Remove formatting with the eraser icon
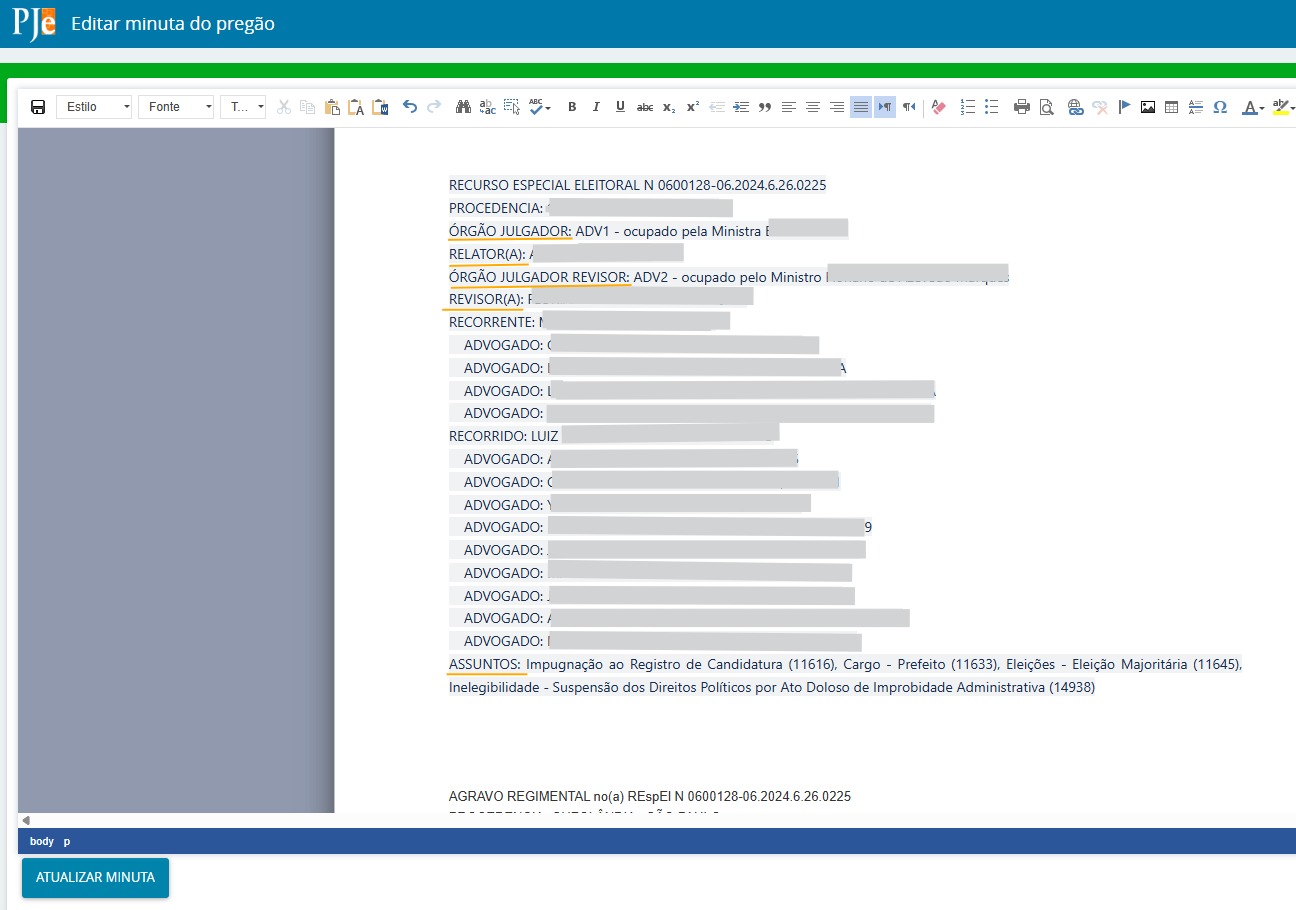The height and width of the screenshot is (910, 1296). pyautogui.click(x=938, y=107)
